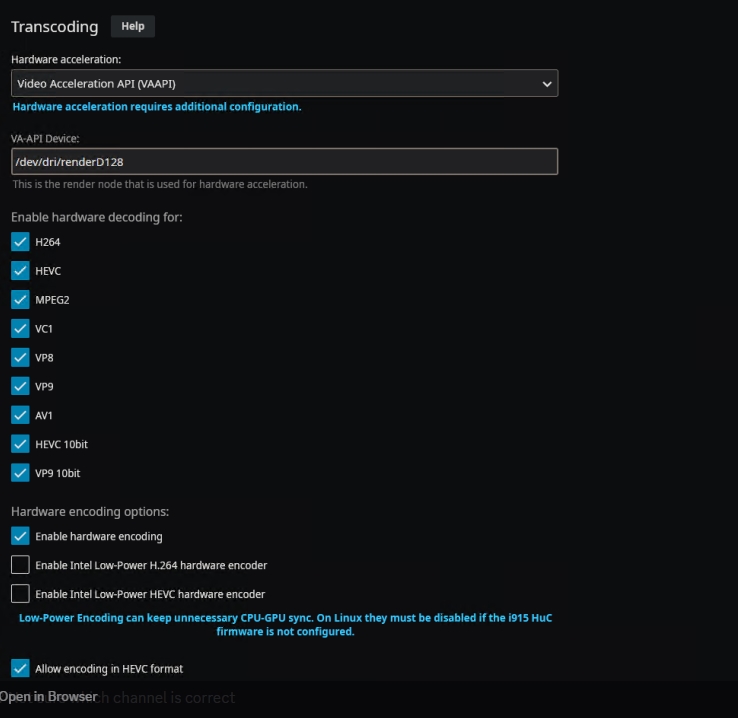Uncheck HEVC hardware decoding
The image size is (738, 718).
click(20, 270)
